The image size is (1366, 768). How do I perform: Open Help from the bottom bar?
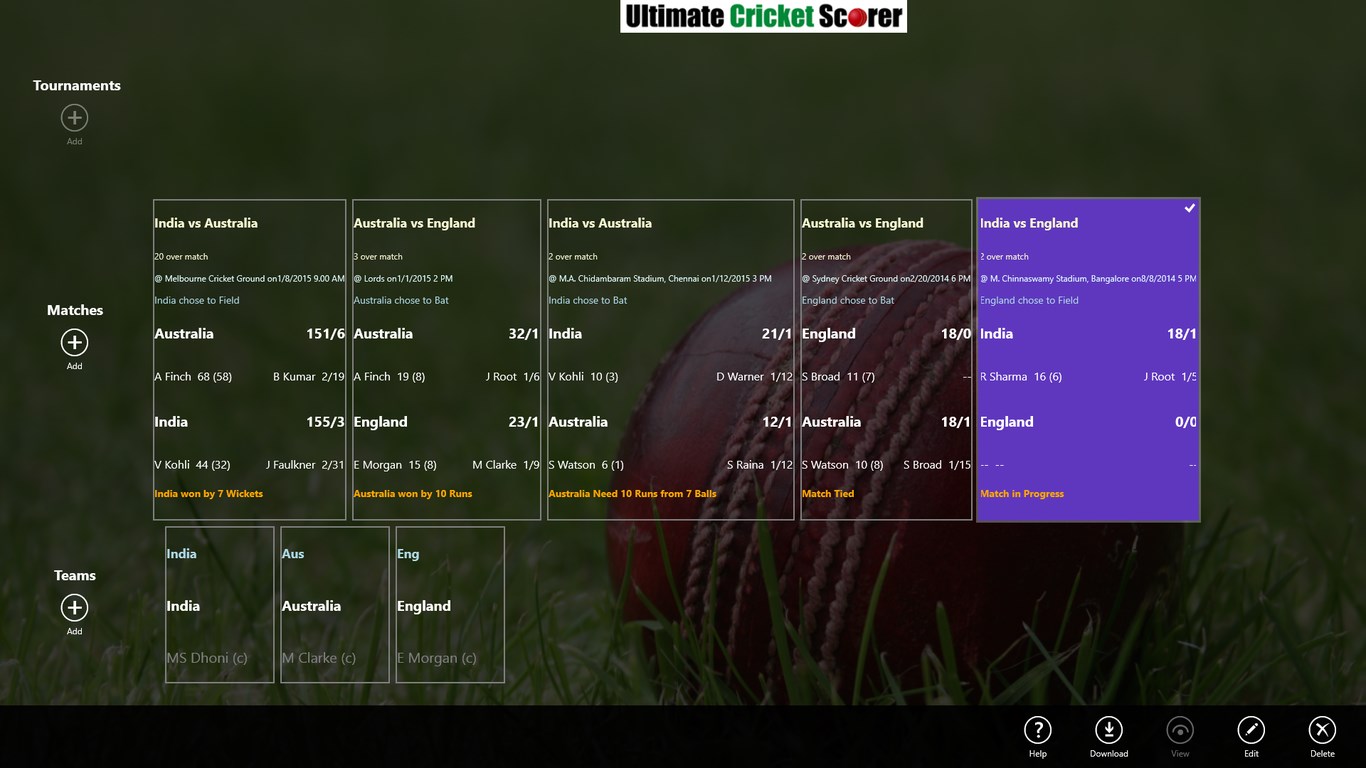coord(1038,730)
